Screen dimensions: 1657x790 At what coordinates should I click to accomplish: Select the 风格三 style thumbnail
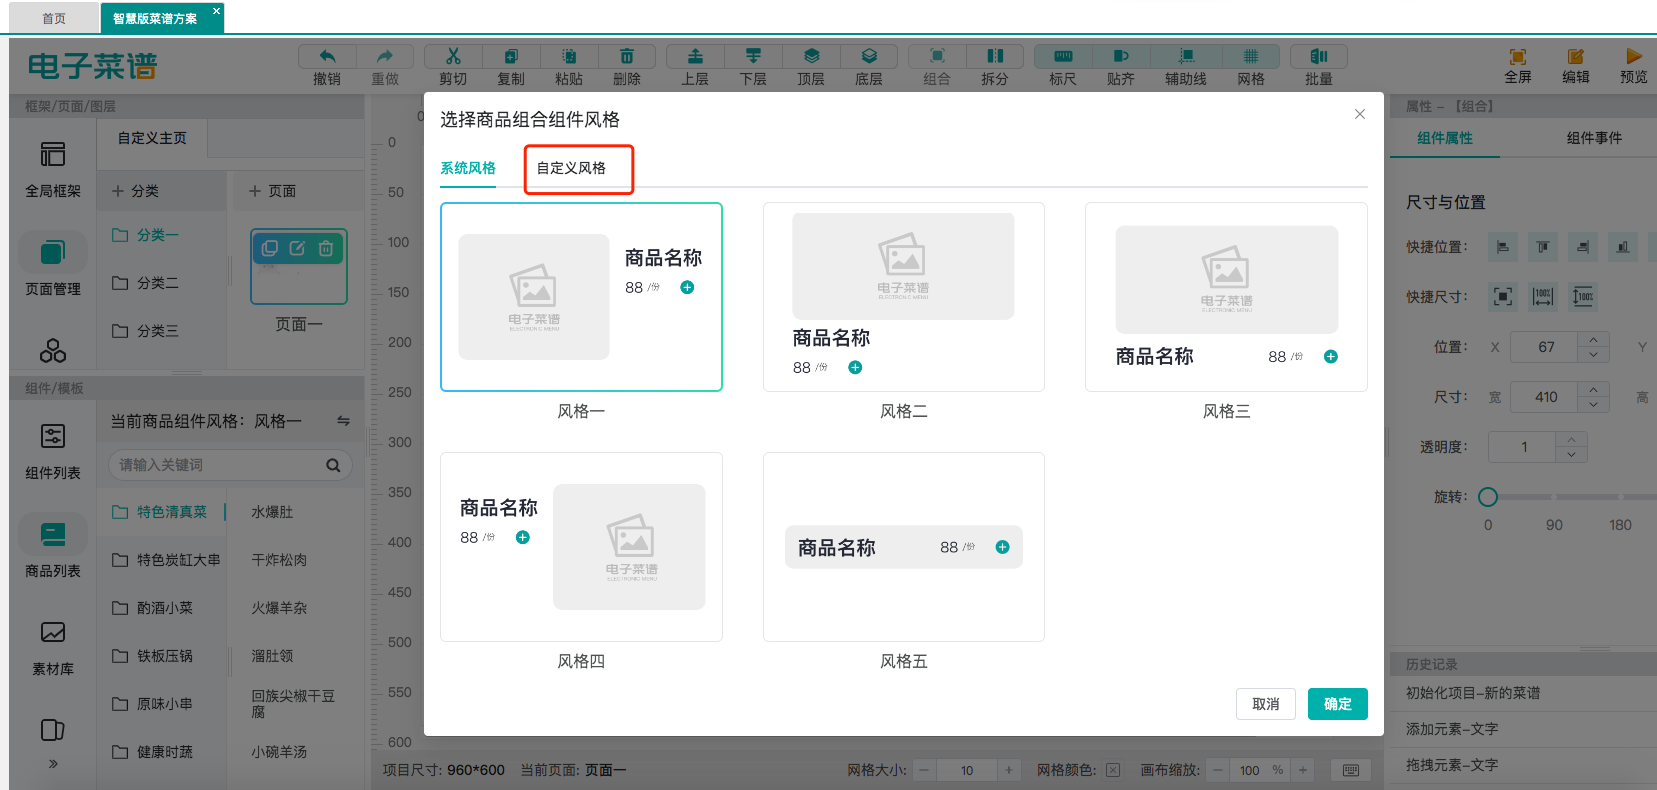click(x=1226, y=297)
